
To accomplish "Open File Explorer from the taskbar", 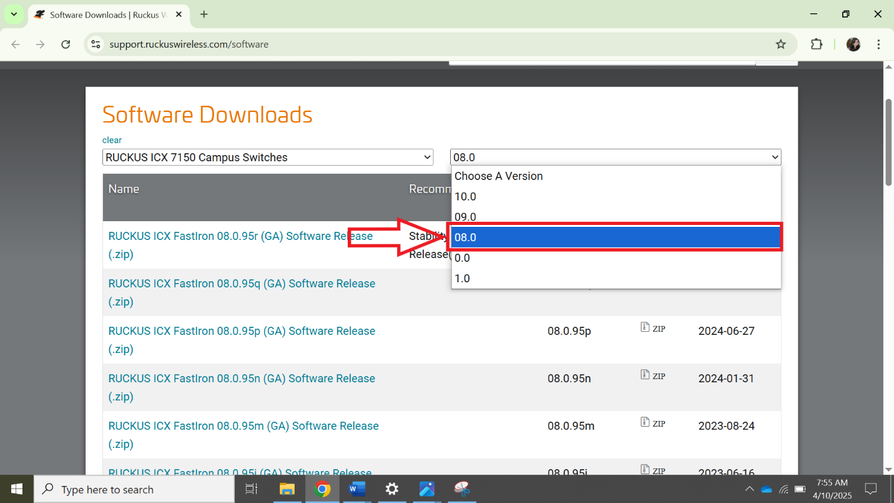I will tap(287, 489).
